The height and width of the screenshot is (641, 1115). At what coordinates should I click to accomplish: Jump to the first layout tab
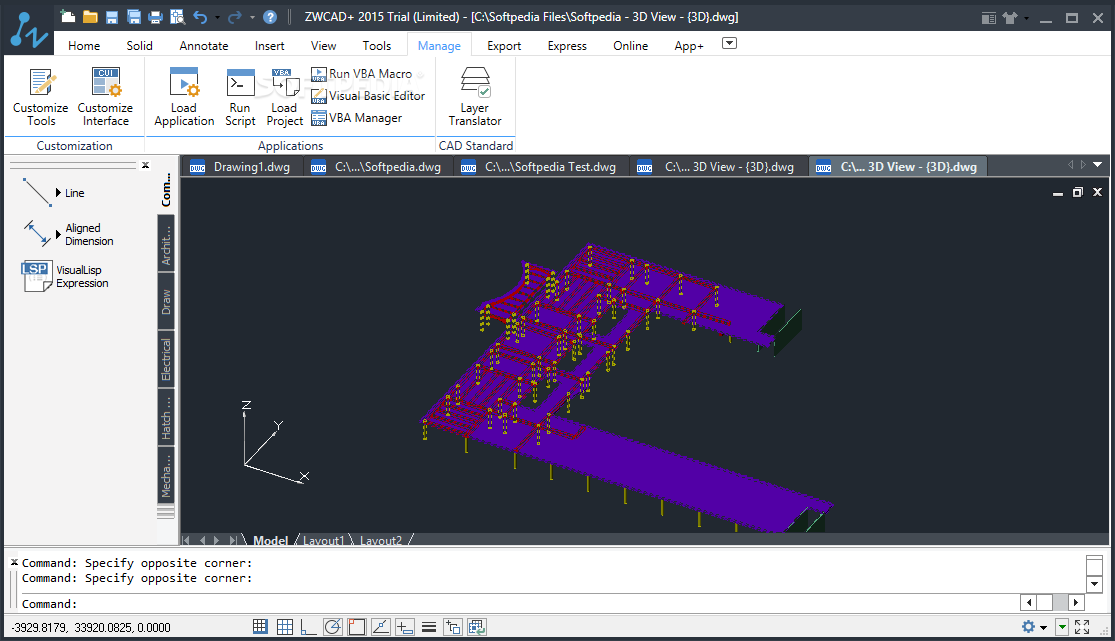point(186,541)
